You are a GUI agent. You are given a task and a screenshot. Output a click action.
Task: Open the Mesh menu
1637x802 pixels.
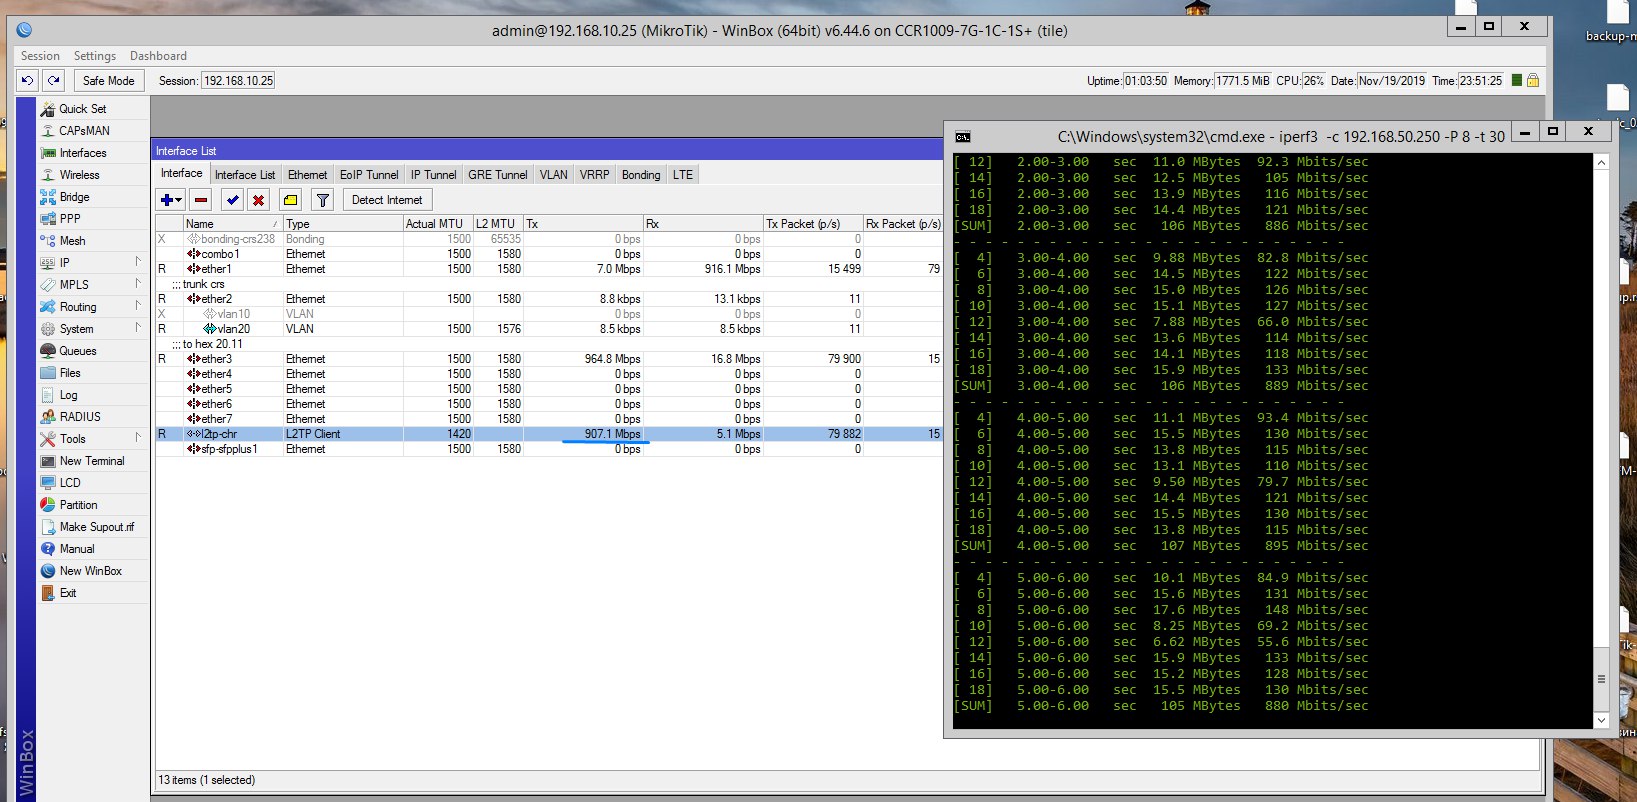click(x=72, y=240)
